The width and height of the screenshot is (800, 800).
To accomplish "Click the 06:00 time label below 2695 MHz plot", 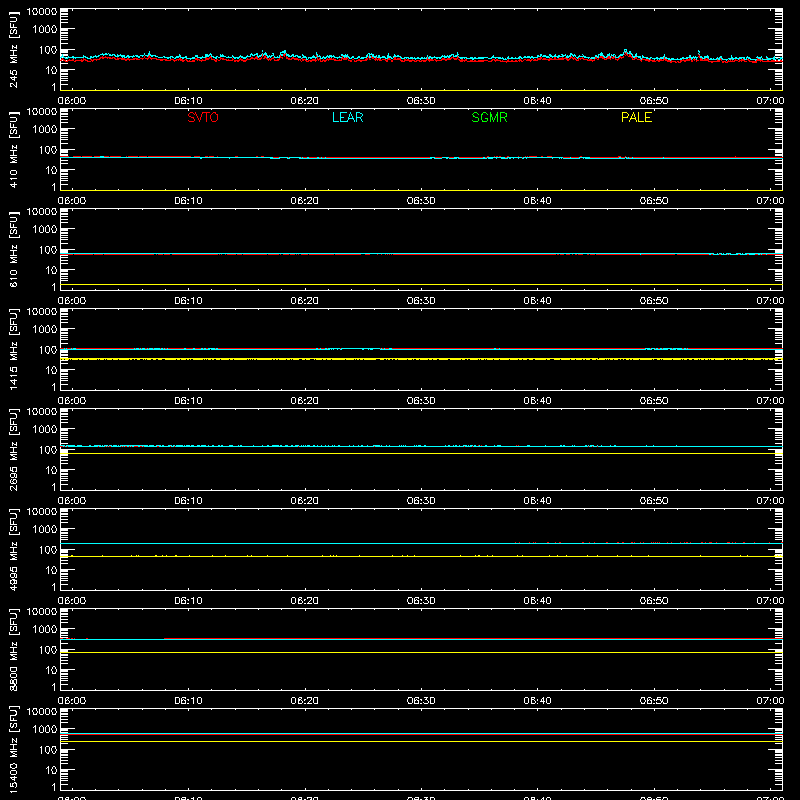I will click(x=72, y=501).
